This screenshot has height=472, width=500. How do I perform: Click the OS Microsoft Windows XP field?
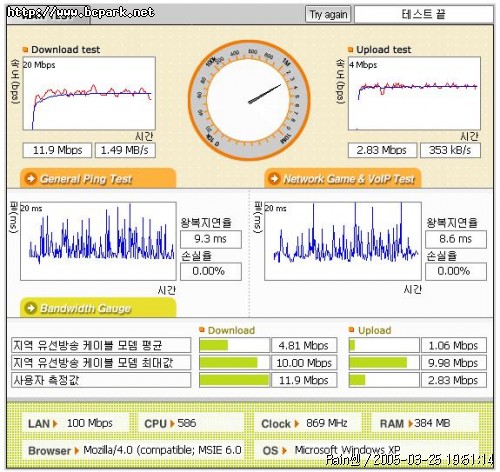(367, 450)
